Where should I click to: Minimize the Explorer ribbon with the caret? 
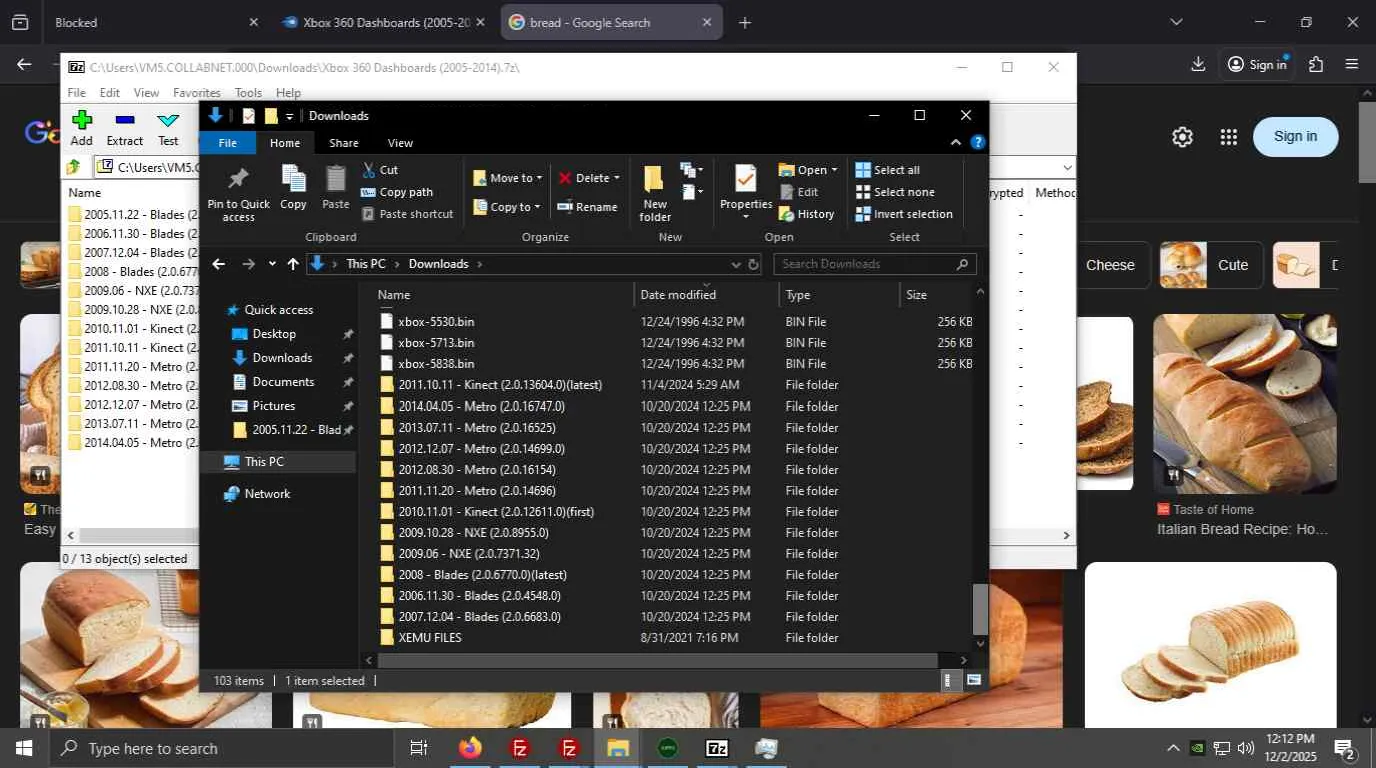click(x=956, y=143)
